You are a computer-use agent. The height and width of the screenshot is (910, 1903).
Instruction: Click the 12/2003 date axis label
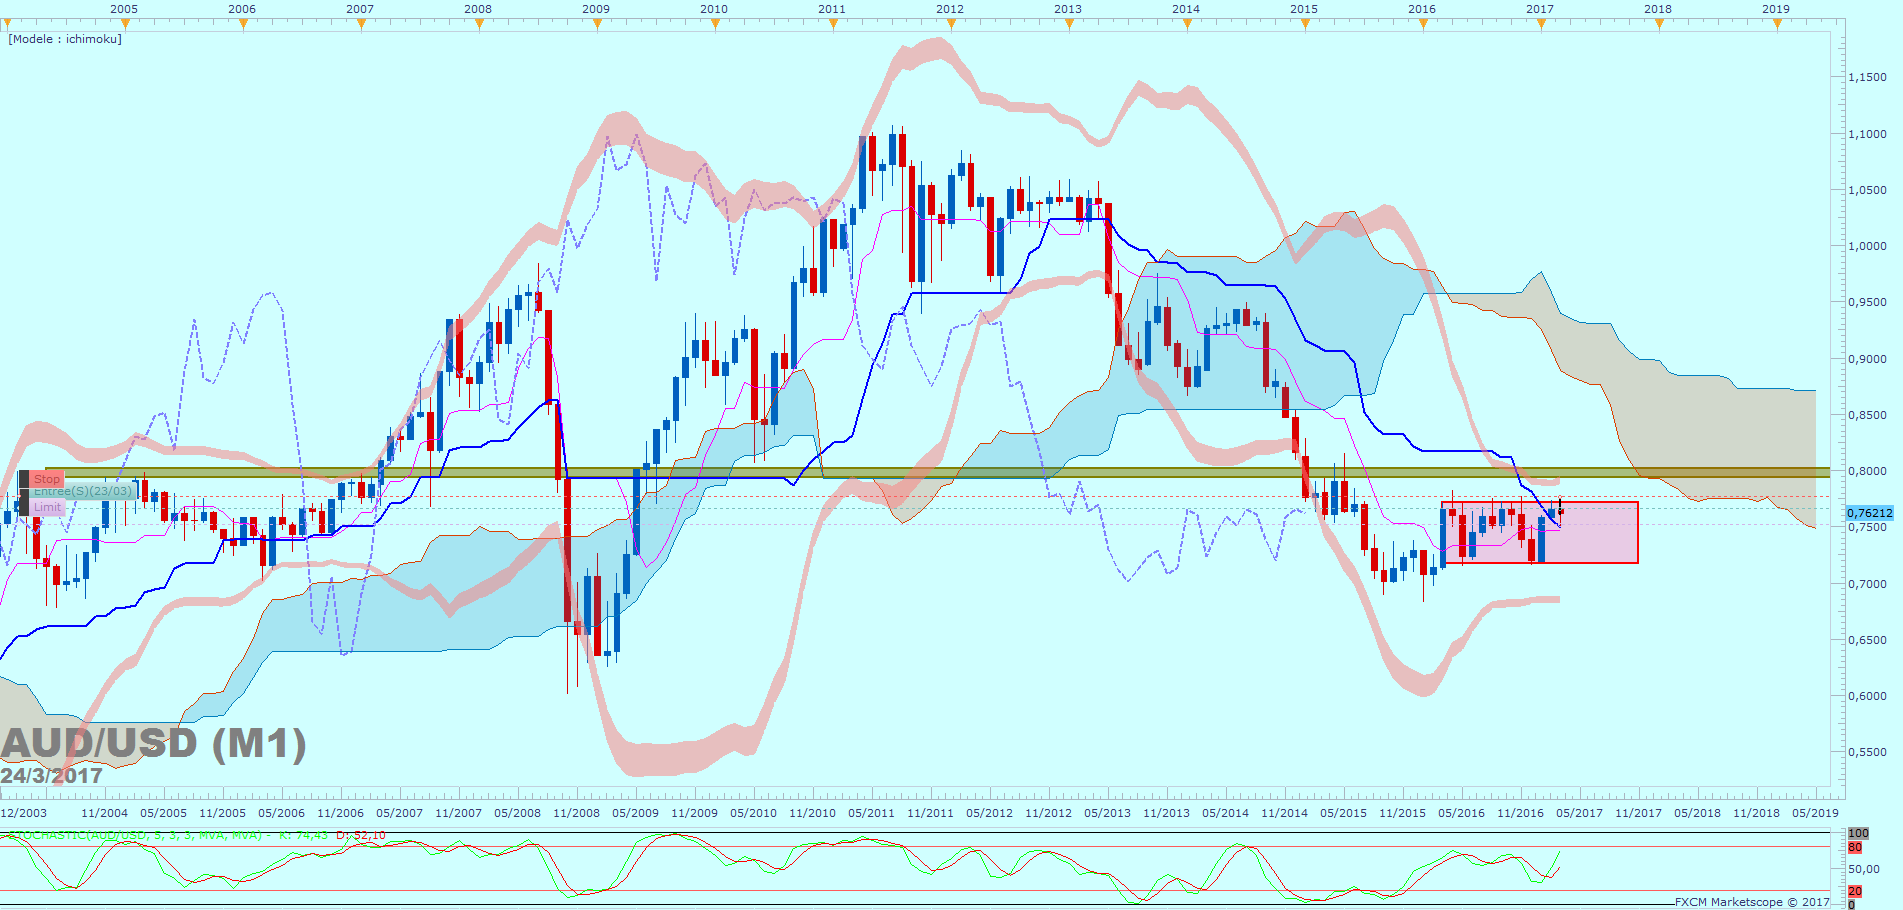[24, 813]
